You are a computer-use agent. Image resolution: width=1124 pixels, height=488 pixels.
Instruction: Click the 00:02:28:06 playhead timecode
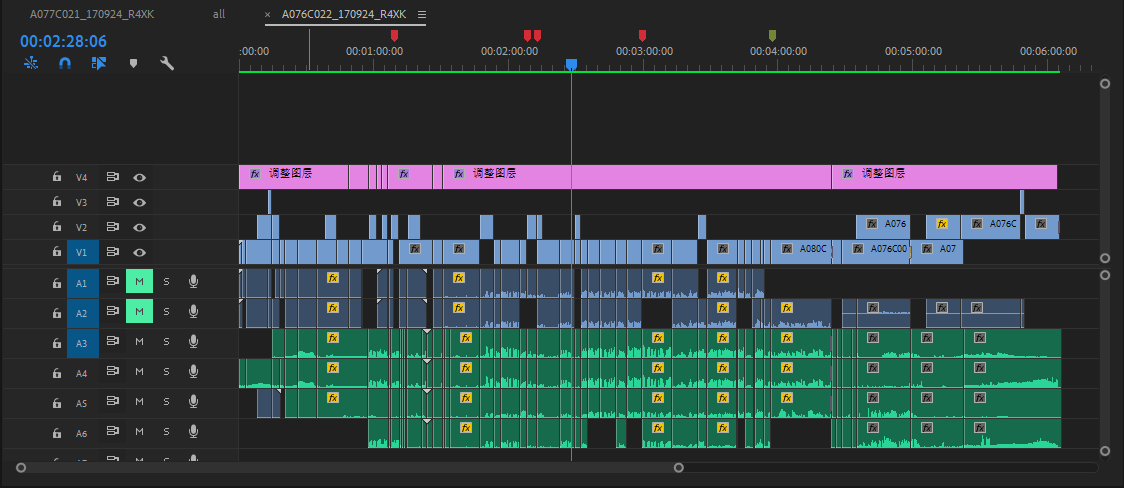[x=63, y=41]
